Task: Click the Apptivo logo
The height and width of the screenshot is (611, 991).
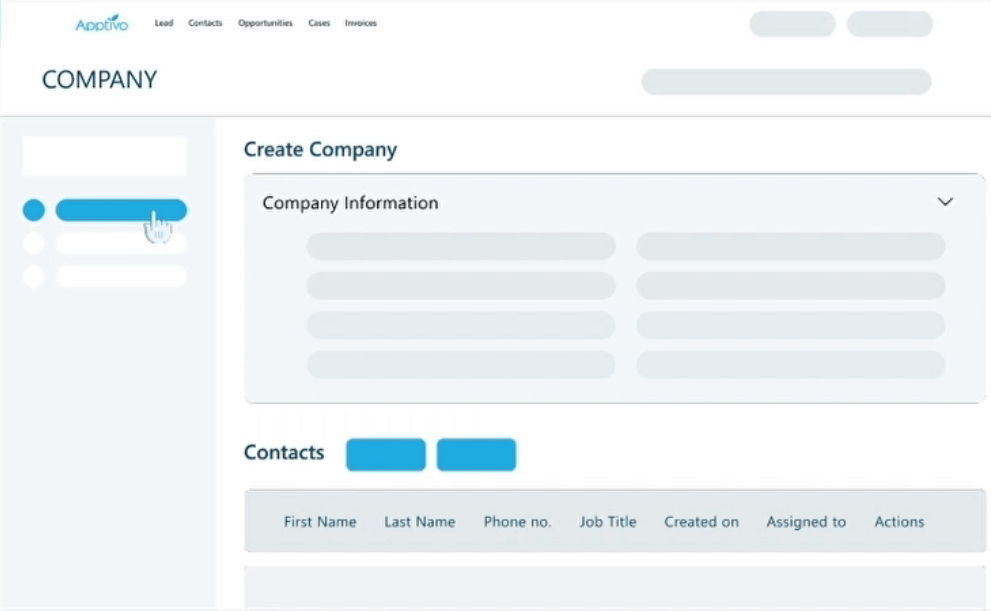Action: tap(101, 23)
